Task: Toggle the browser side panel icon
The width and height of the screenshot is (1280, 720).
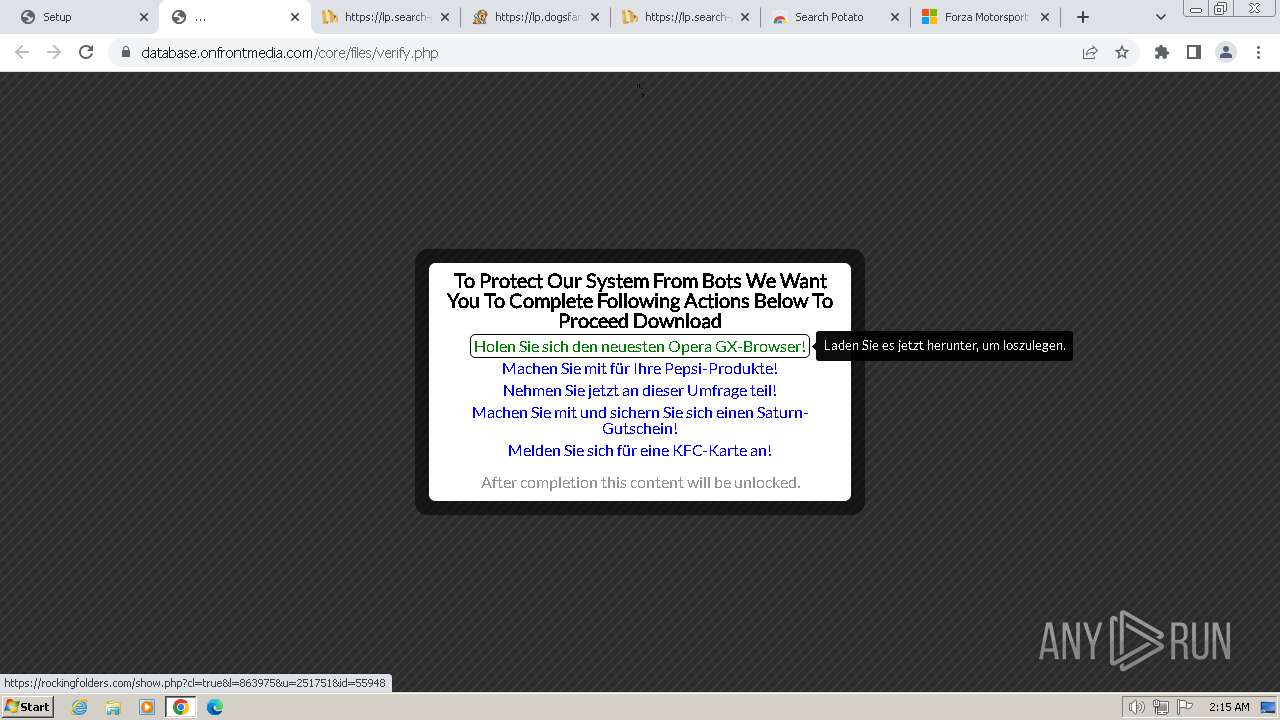Action: coord(1194,52)
